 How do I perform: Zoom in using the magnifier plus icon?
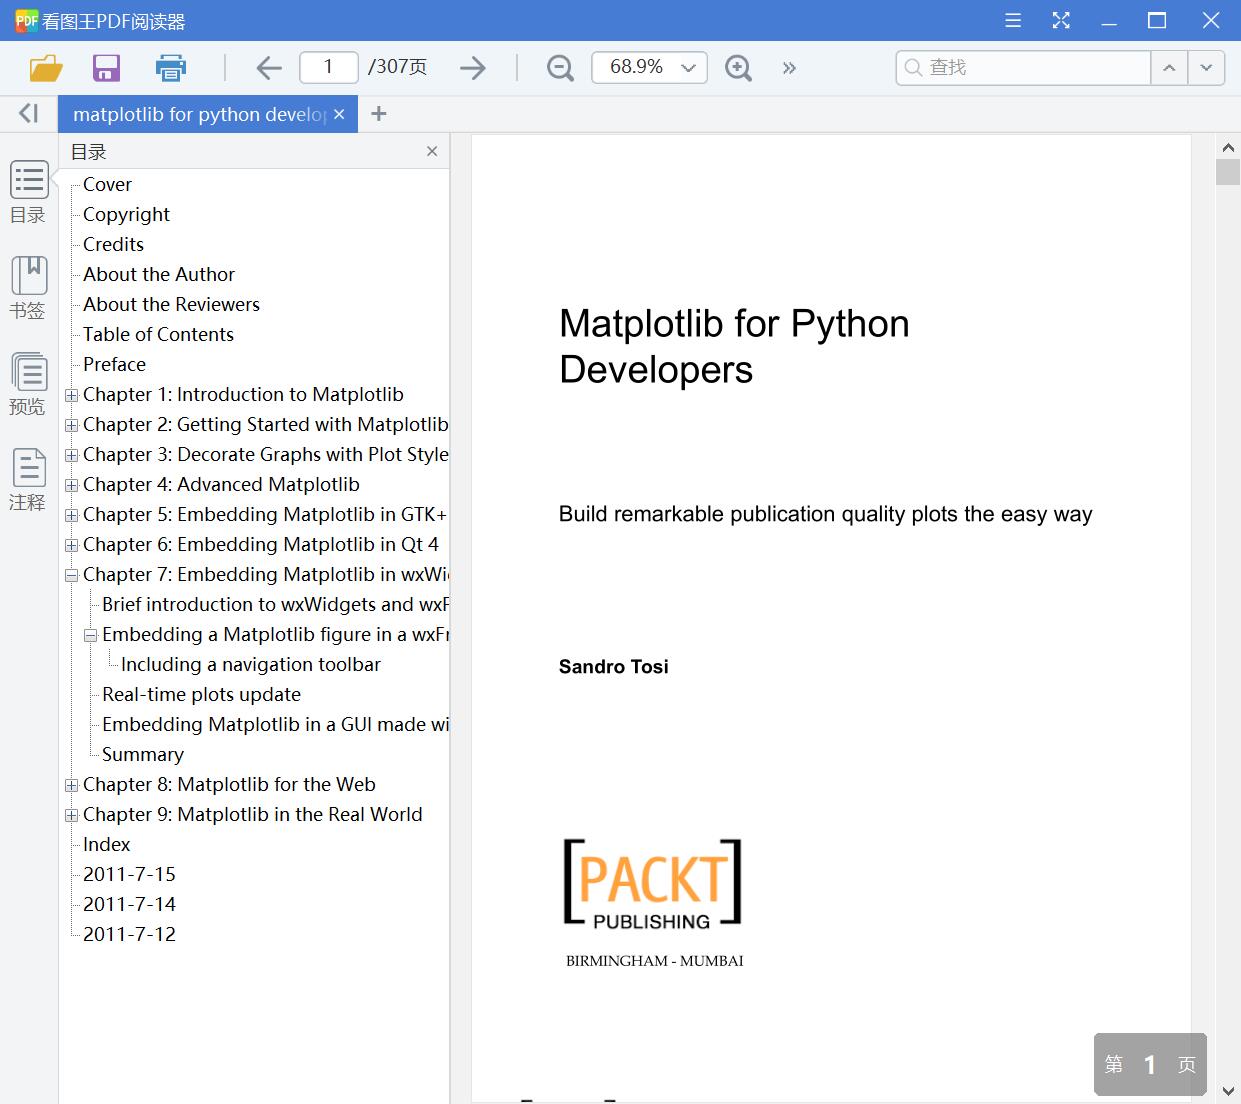click(738, 69)
